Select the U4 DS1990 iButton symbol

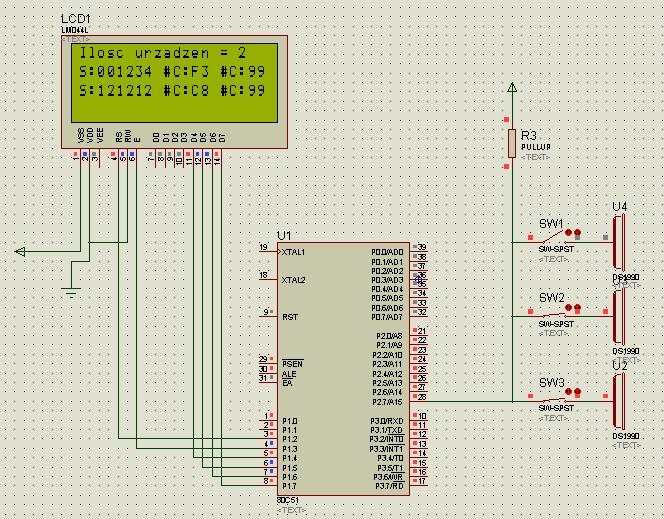click(619, 243)
